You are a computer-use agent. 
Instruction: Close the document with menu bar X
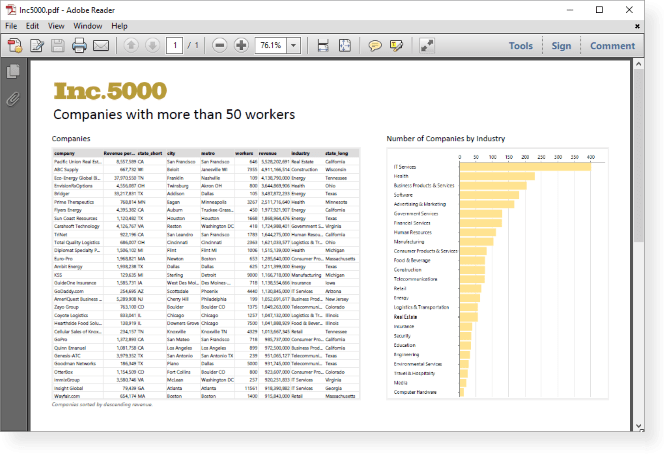[x=637, y=26]
